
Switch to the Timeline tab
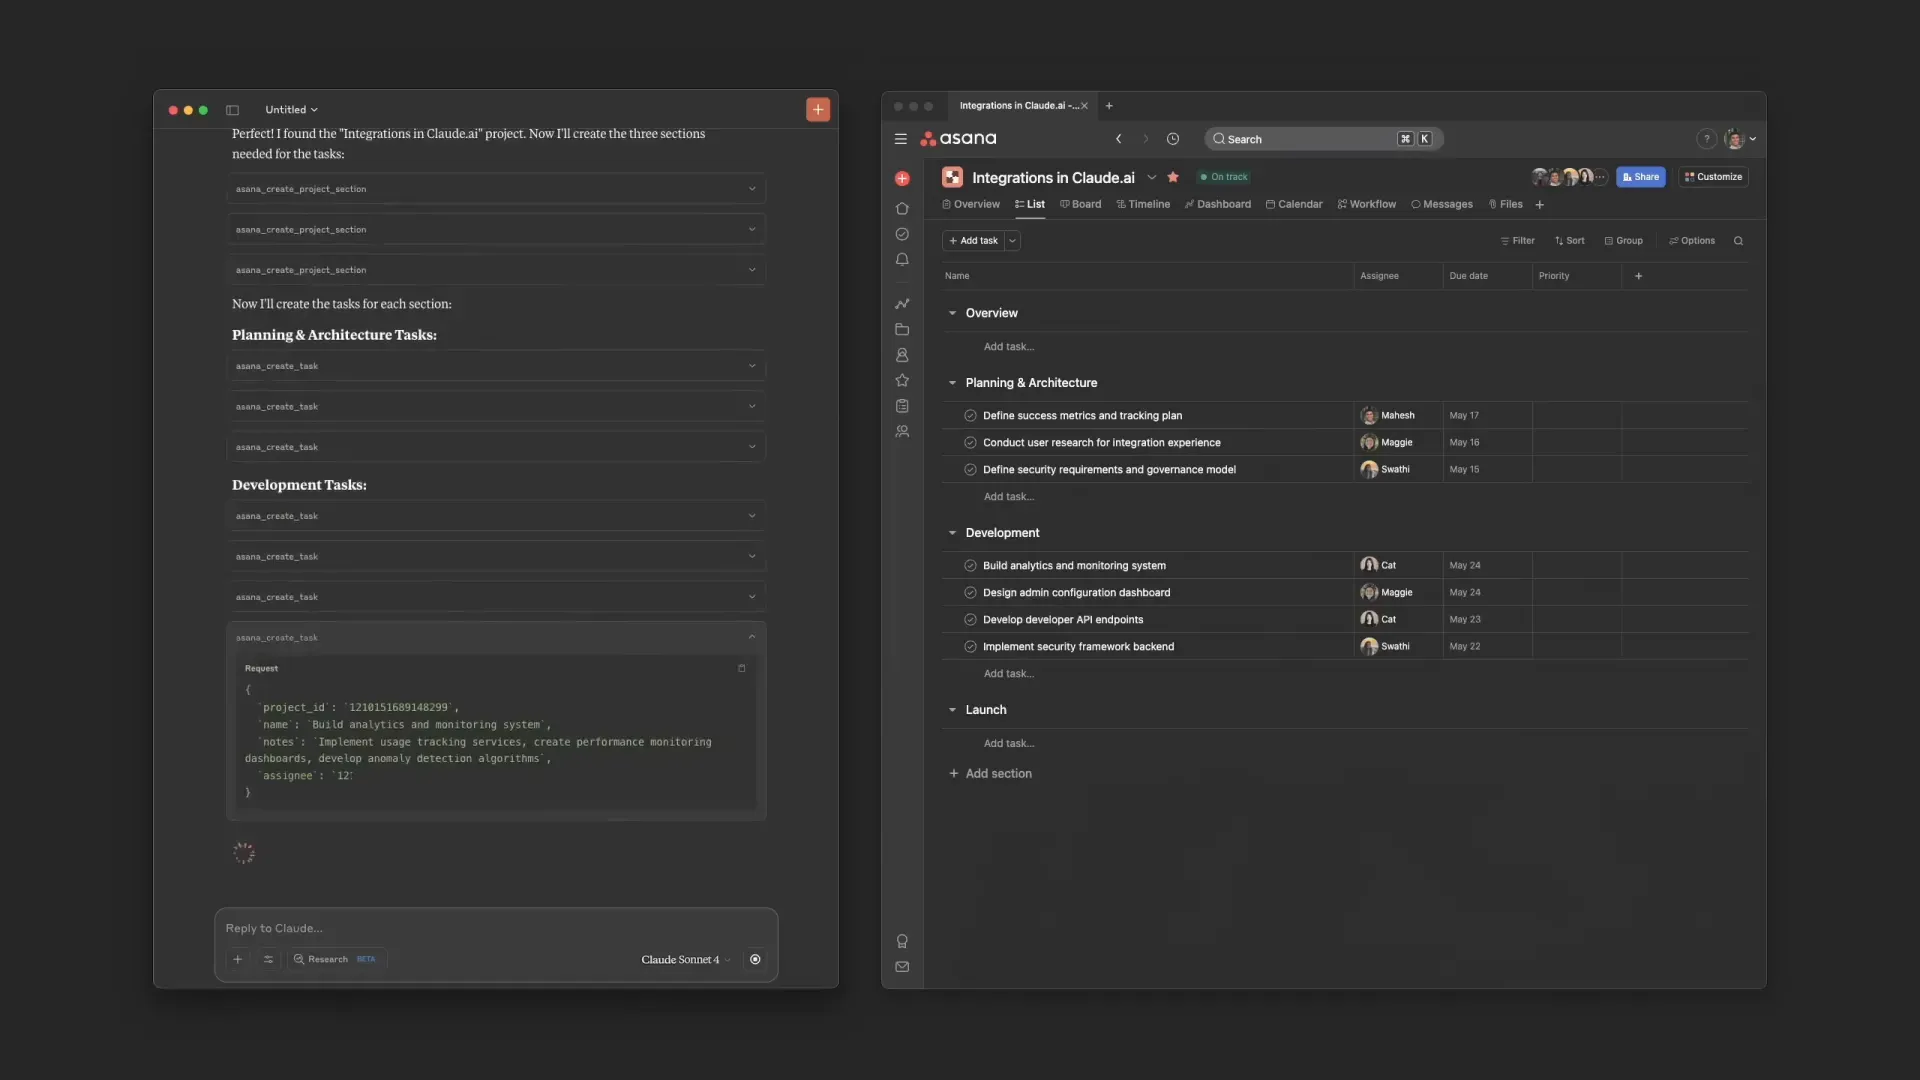click(1143, 204)
